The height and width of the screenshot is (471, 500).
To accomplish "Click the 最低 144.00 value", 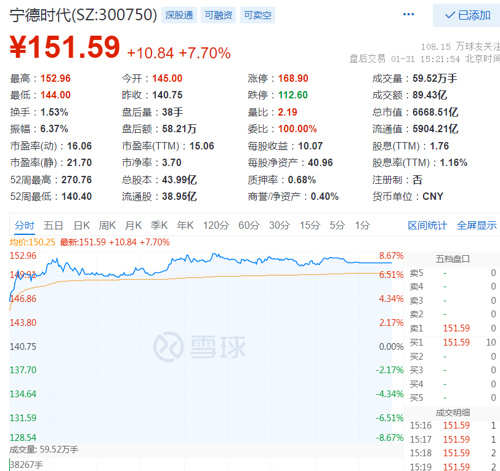I will 55,95.
